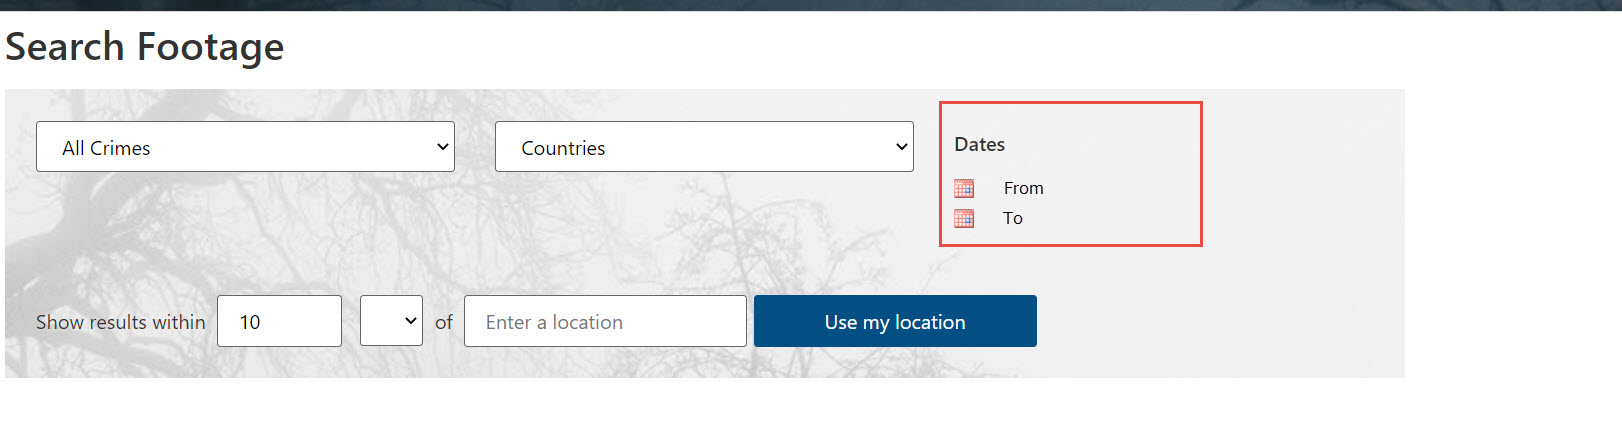Click the dark banner strip at top

(811, 5)
